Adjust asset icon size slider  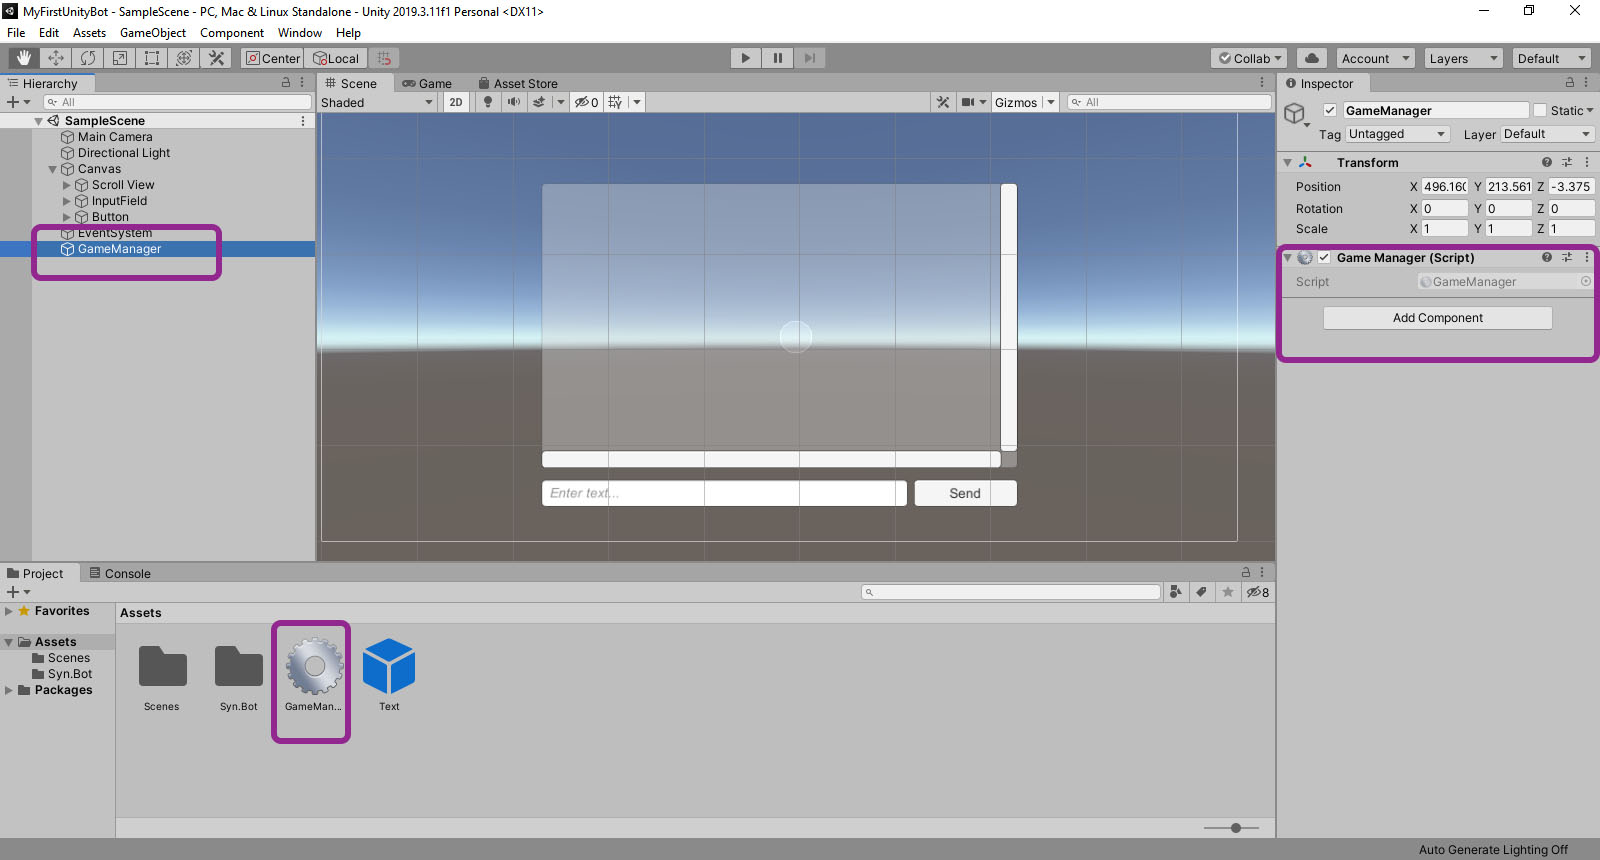[x=1236, y=828]
